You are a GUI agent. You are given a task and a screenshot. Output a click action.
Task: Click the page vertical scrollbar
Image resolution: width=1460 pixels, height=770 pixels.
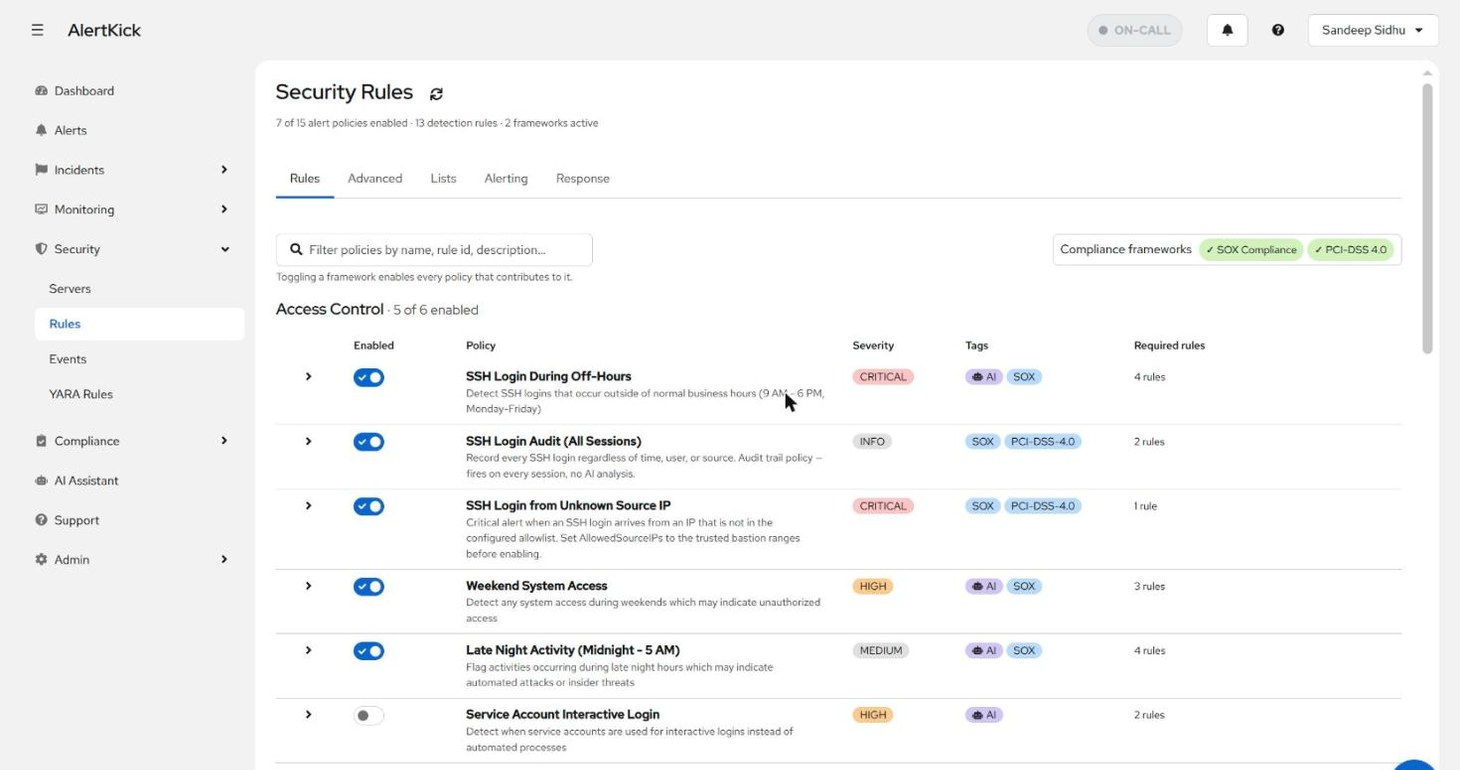tap(1427, 218)
